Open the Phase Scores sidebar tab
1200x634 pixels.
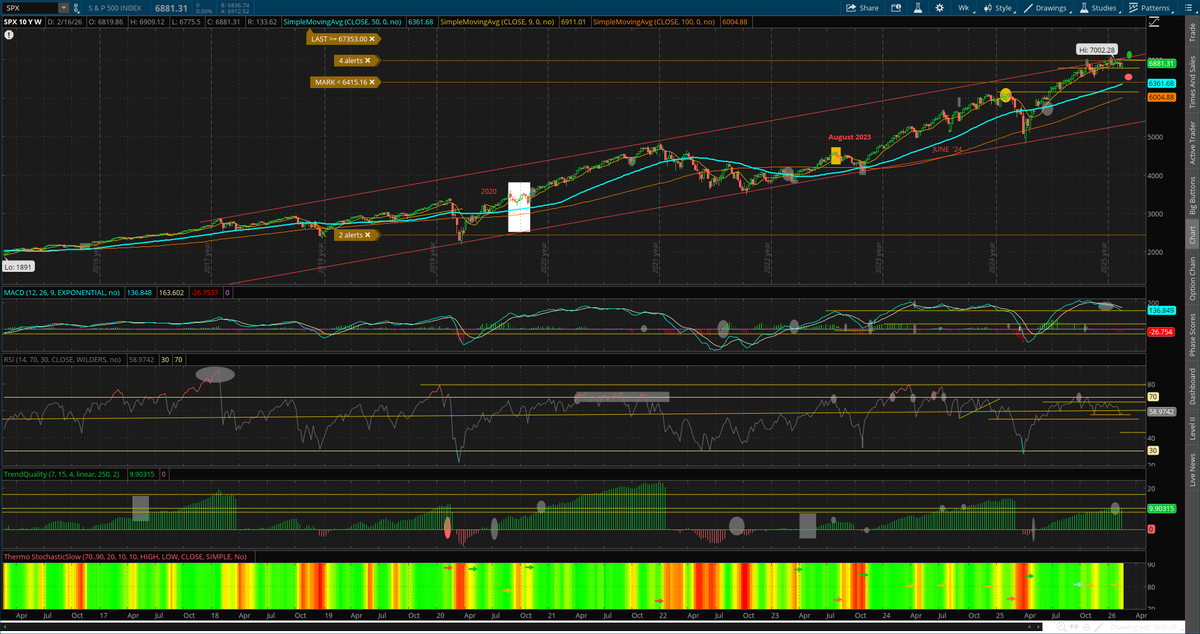coord(1192,335)
